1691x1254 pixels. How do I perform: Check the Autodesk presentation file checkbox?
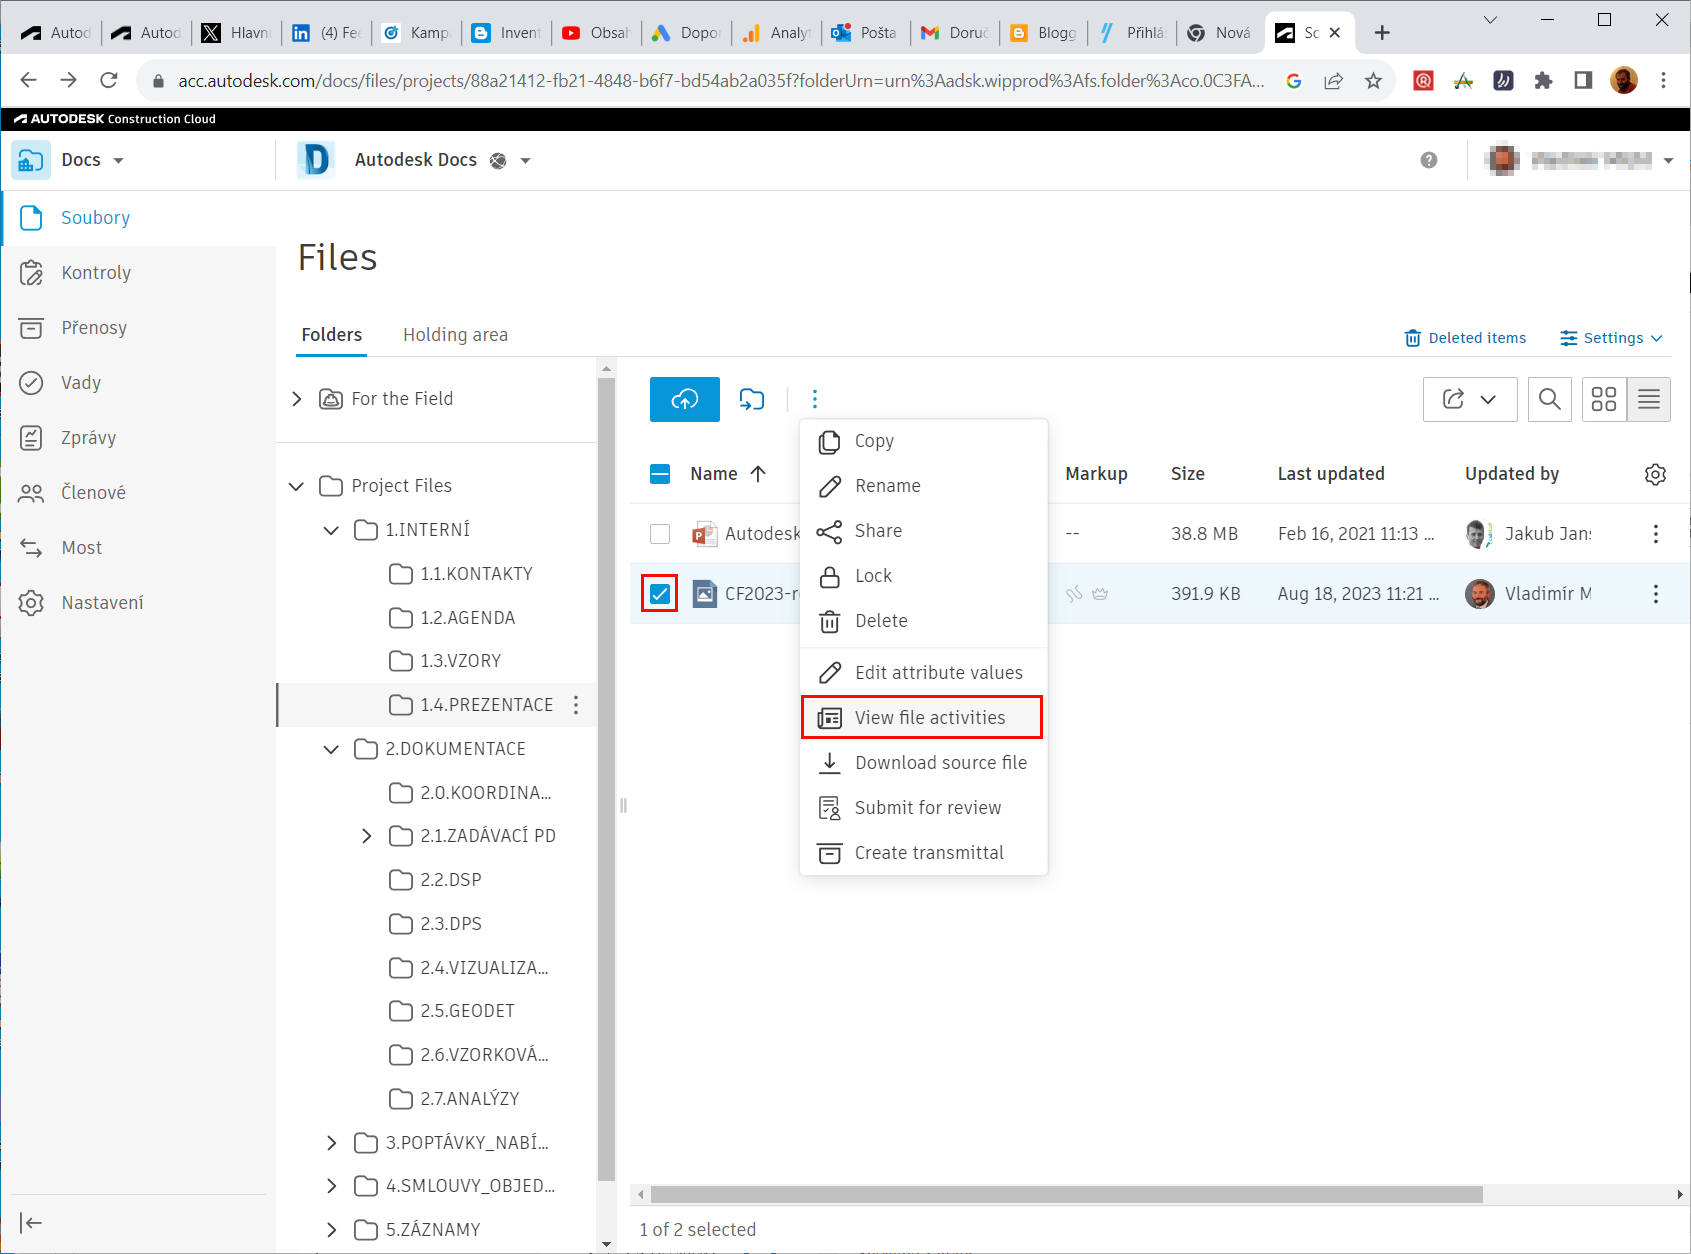[x=660, y=534]
